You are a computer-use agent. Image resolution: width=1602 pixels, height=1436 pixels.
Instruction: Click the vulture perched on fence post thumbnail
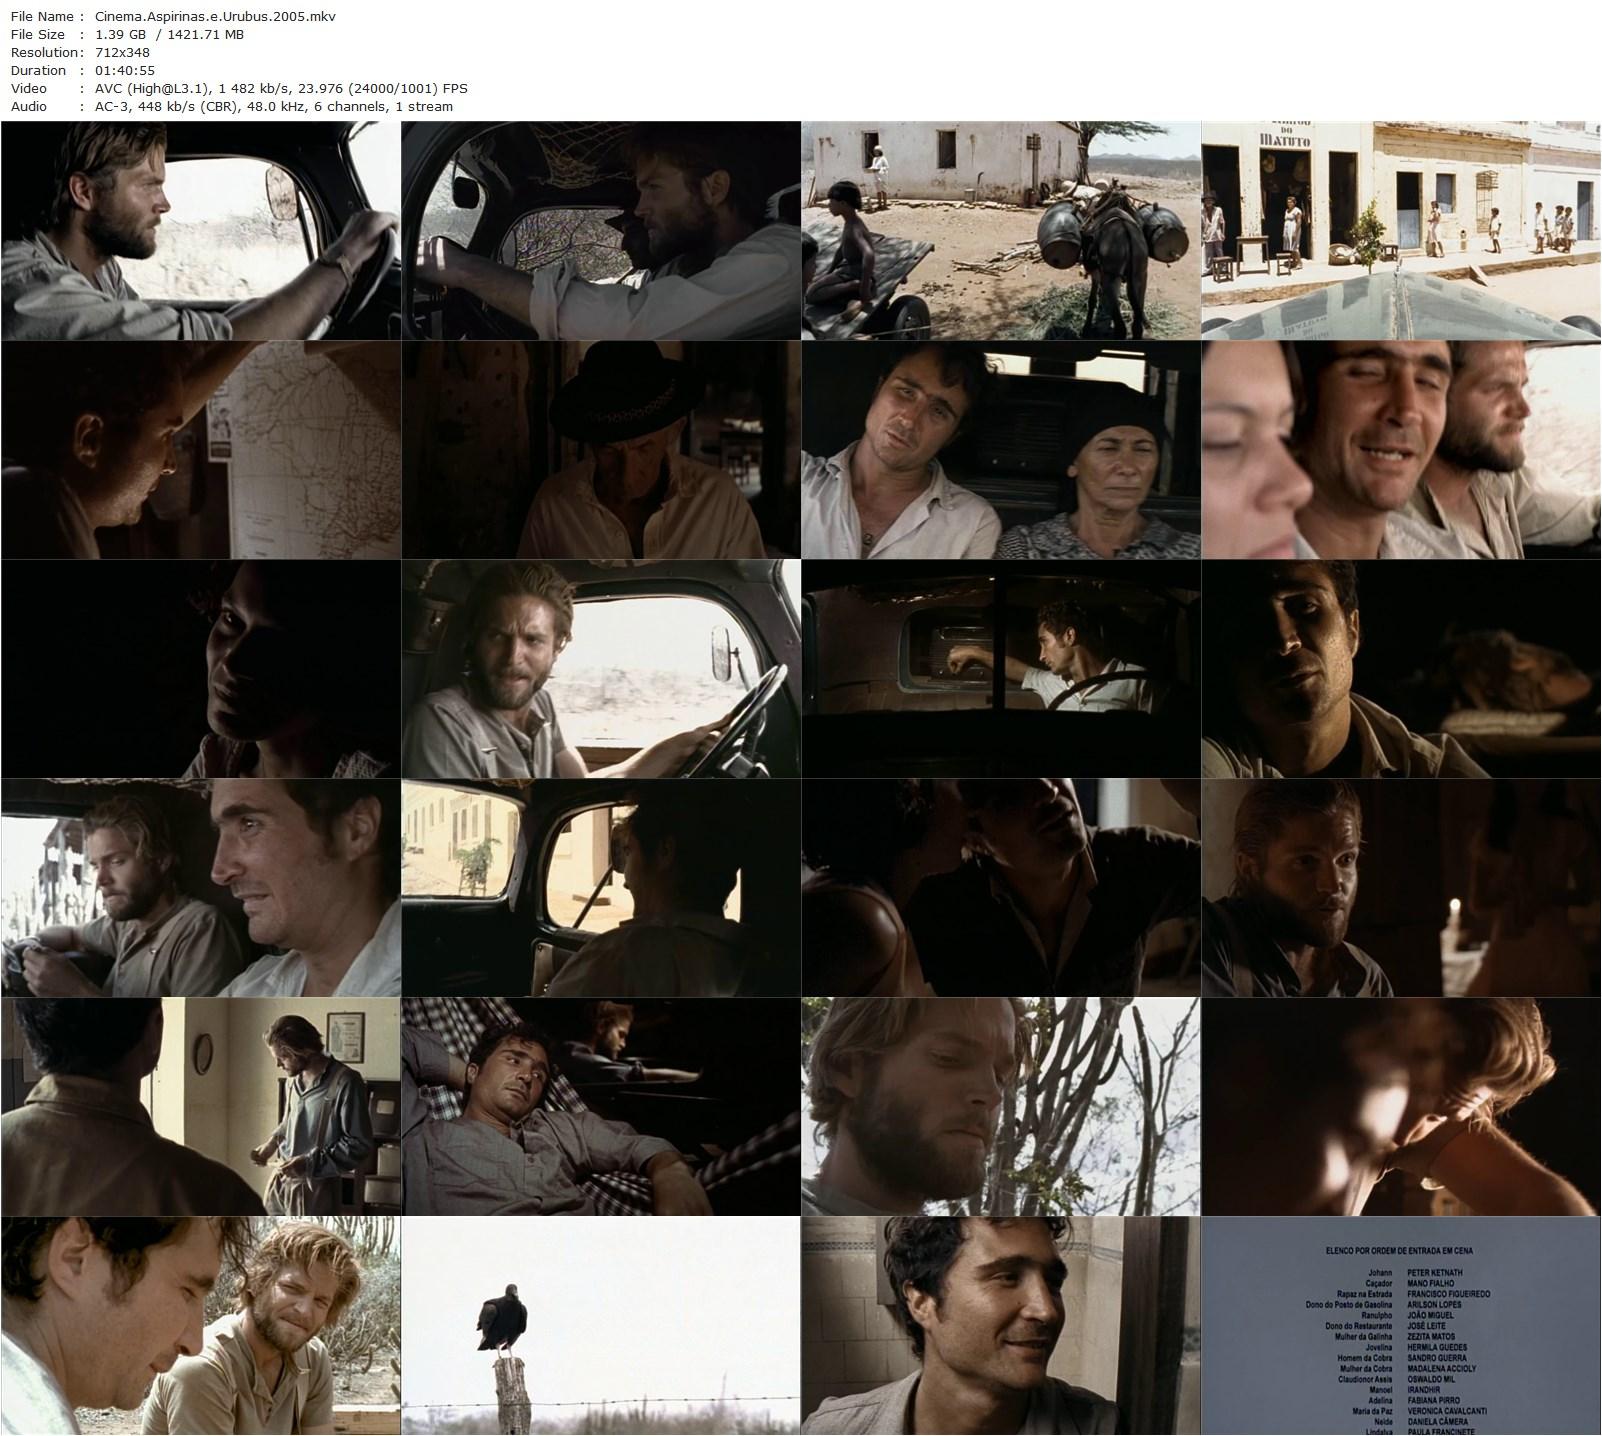tap(601, 1325)
